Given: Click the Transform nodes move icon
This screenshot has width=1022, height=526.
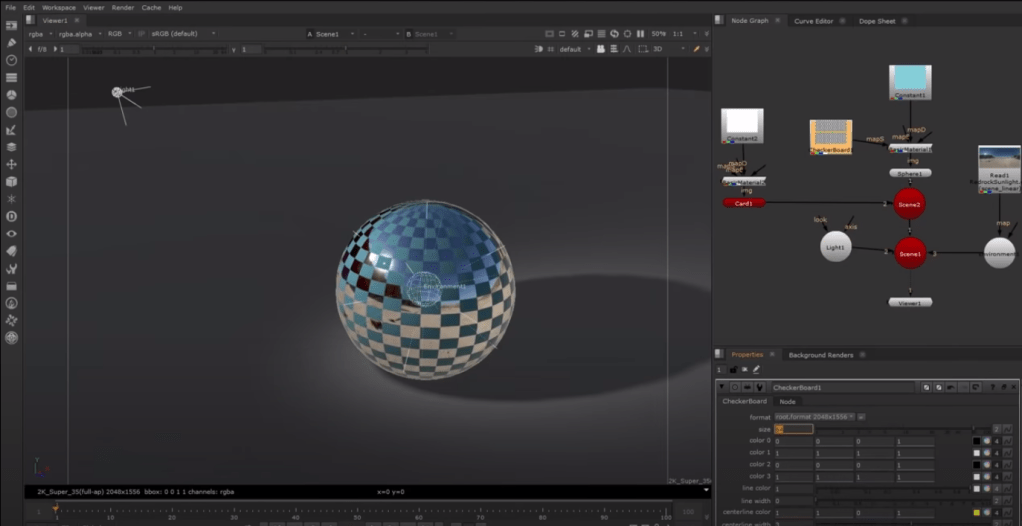Looking at the screenshot, I should pyautogui.click(x=12, y=164).
